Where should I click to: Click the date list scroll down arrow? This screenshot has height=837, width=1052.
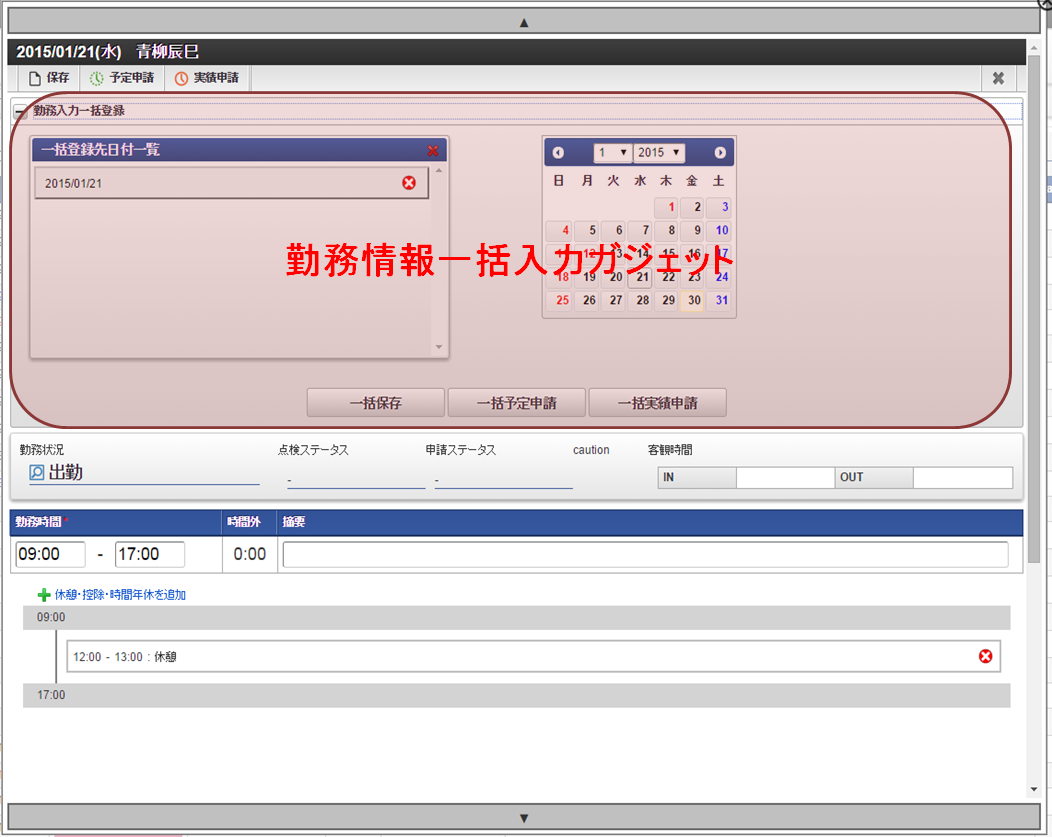(x=439, y=347)
